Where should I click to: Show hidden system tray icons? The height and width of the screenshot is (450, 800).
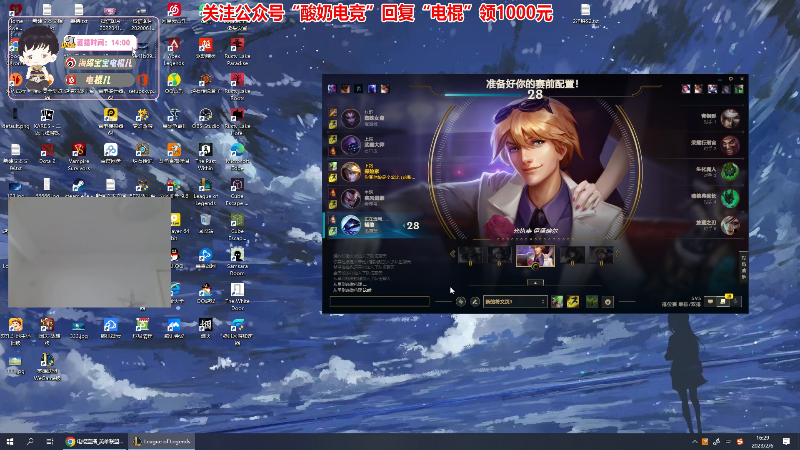(694, 442)
